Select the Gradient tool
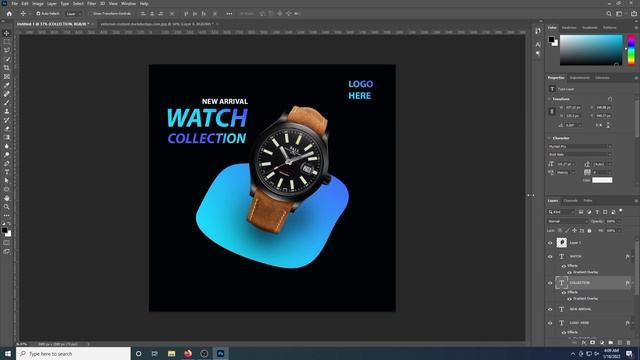This screenshot has width=640, height=360. pos(7,137)
